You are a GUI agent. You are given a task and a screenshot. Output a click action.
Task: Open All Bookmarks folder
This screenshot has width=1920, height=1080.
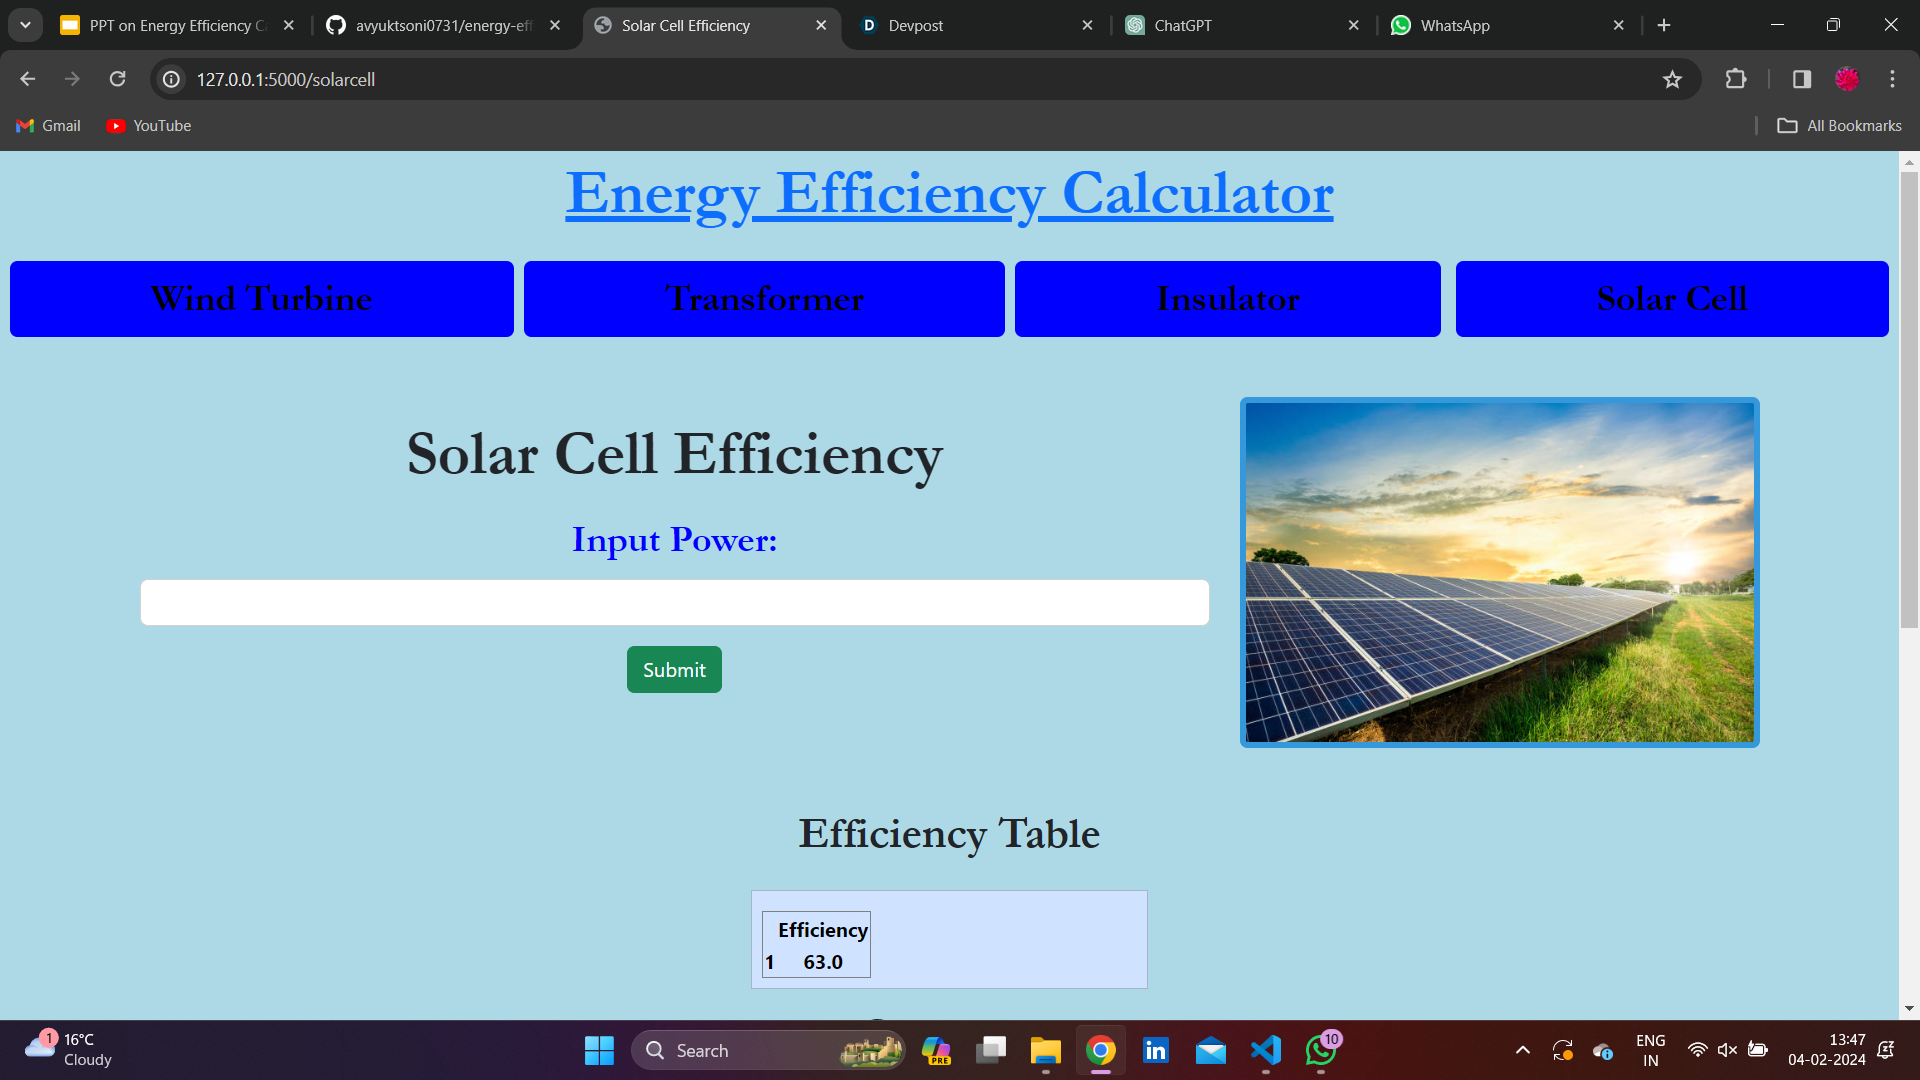tap(1839, 126)
